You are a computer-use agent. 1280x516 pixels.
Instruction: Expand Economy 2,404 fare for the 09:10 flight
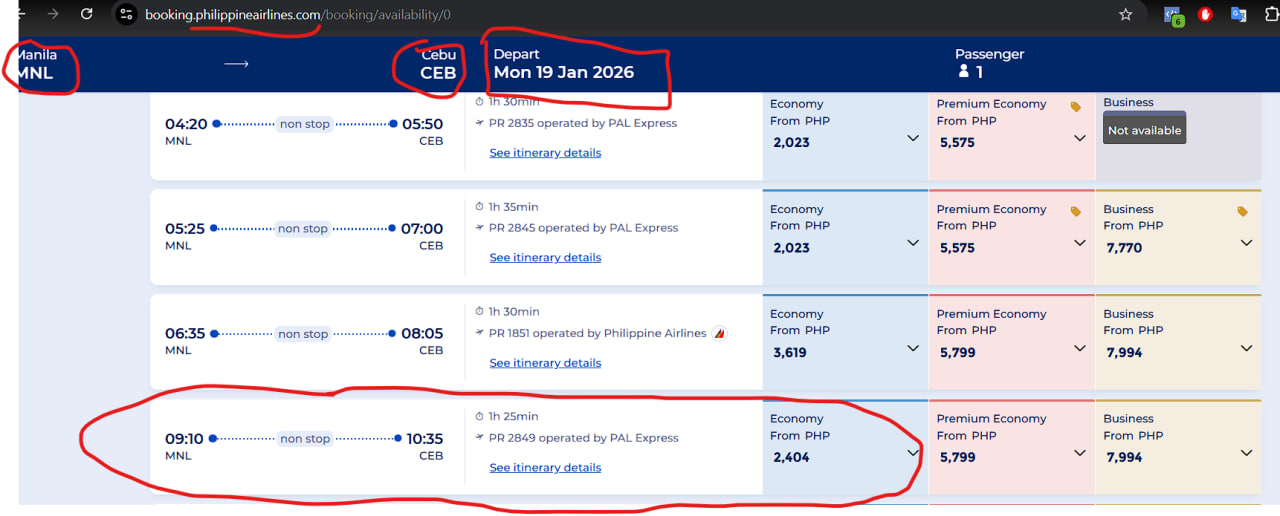912,453
